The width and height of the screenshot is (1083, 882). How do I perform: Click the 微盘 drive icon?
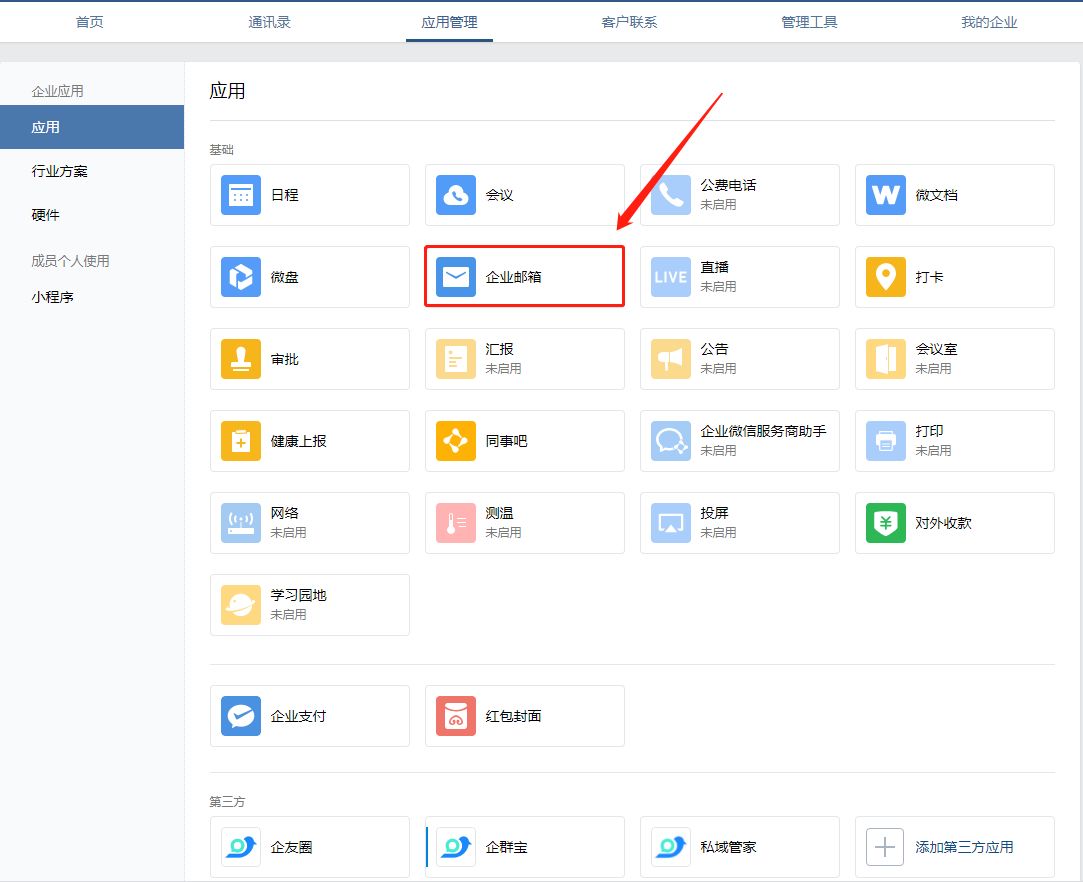pyautogui.click(x=241, y=277)
